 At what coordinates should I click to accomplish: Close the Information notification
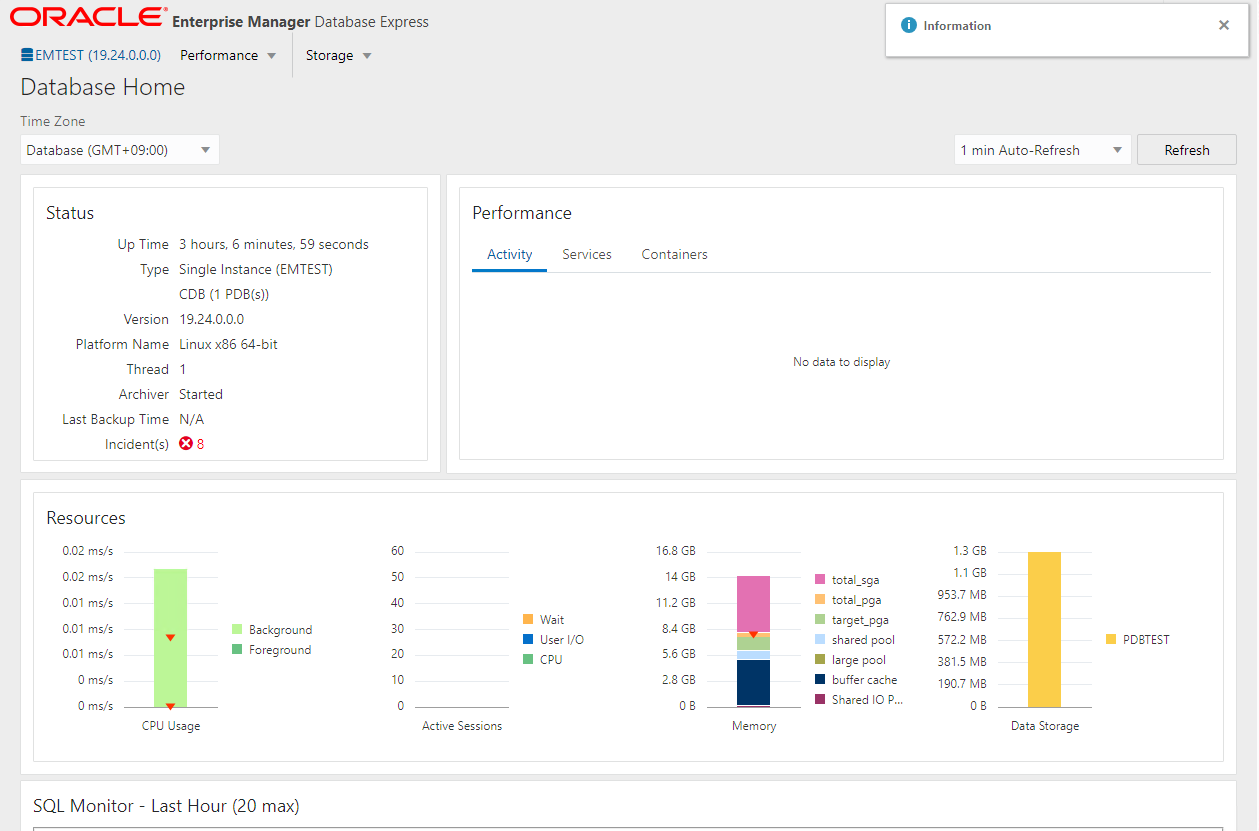point(1224,26)
